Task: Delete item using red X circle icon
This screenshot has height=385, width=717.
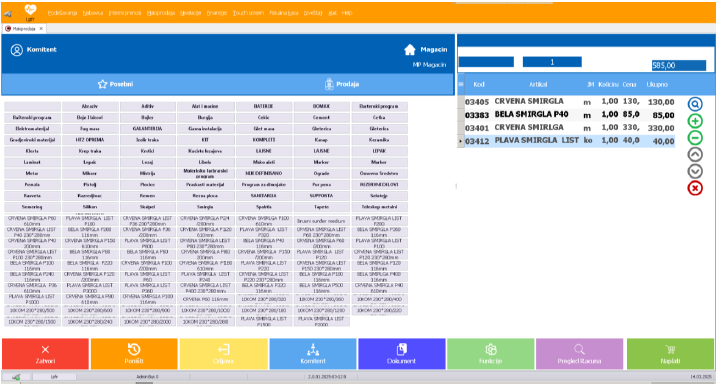Action: tap(695, 188)
